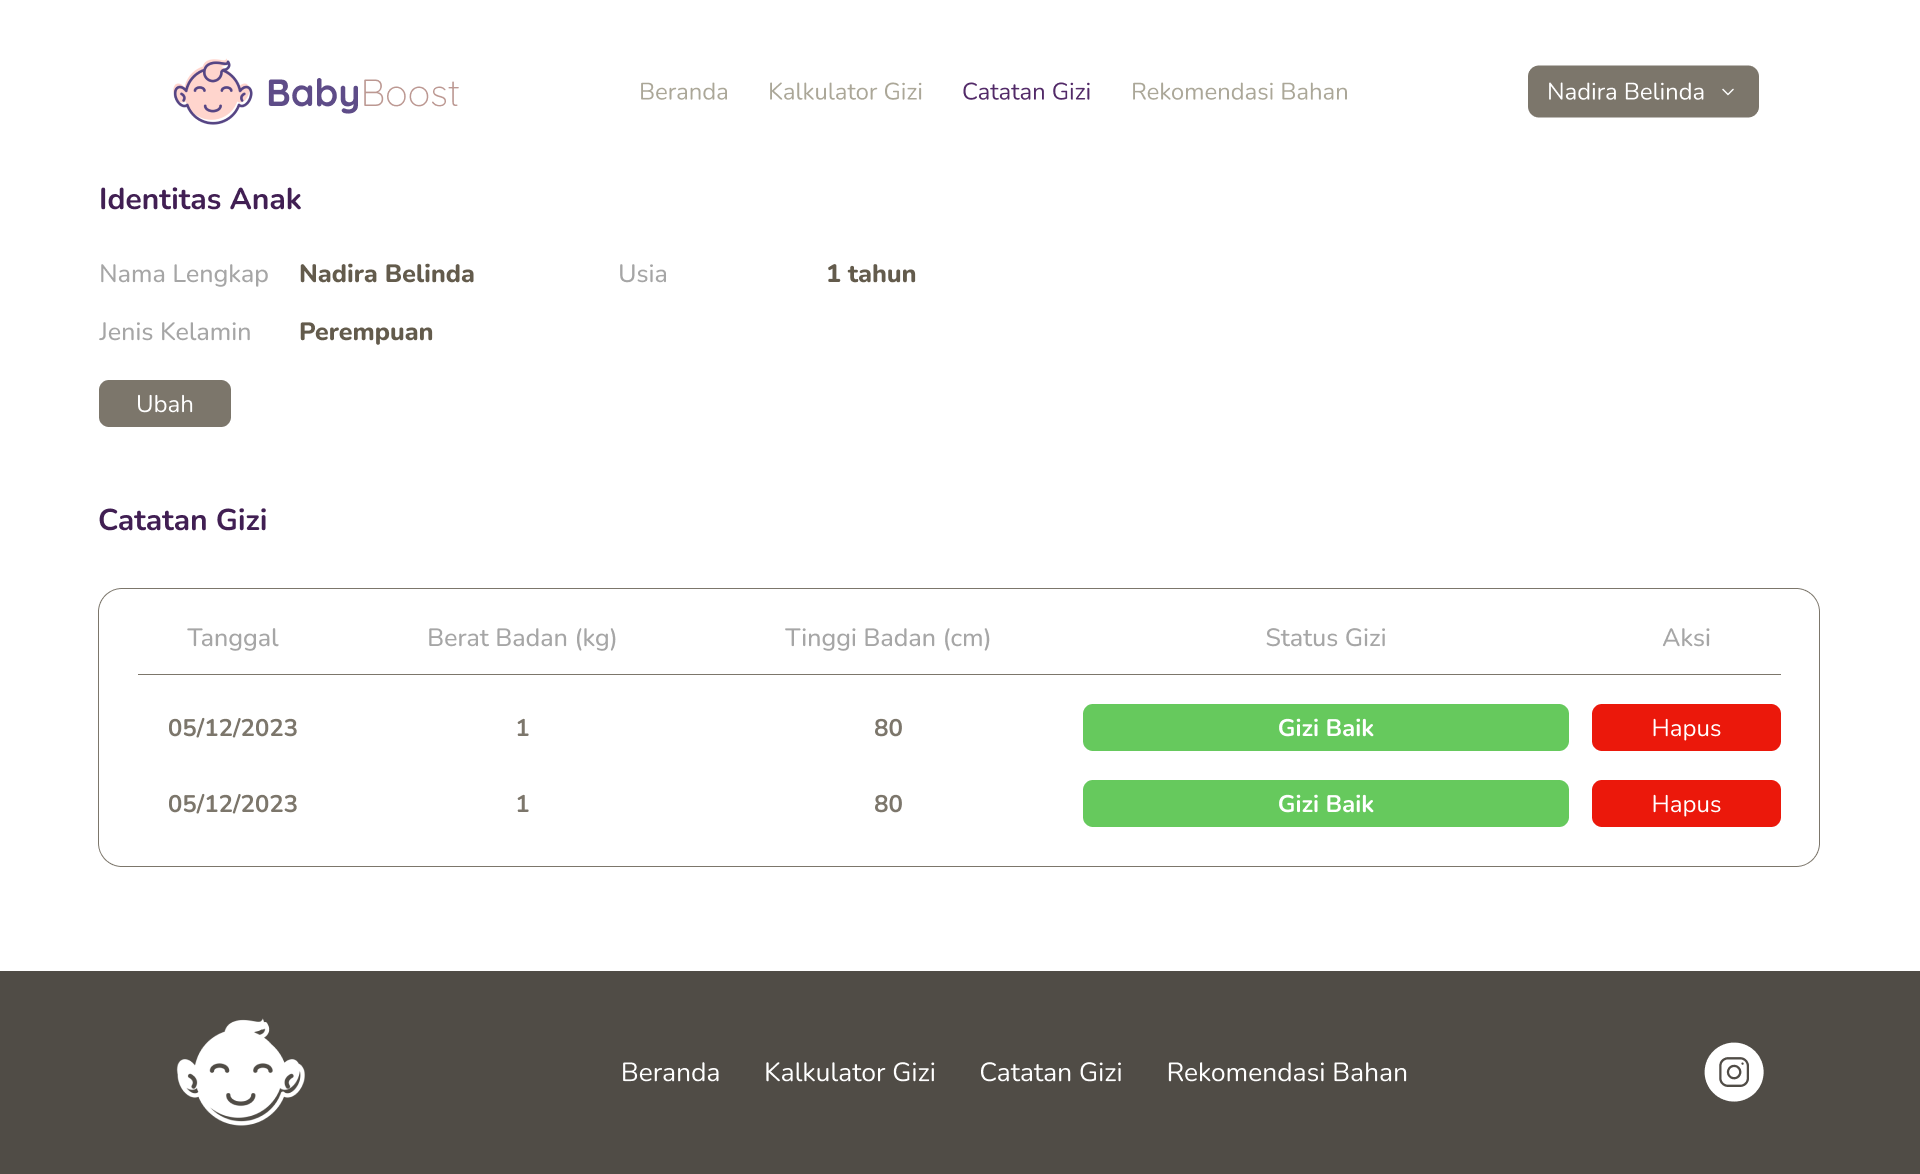Click the first Gizi Baik status badge

click(x=1325, y=728)
